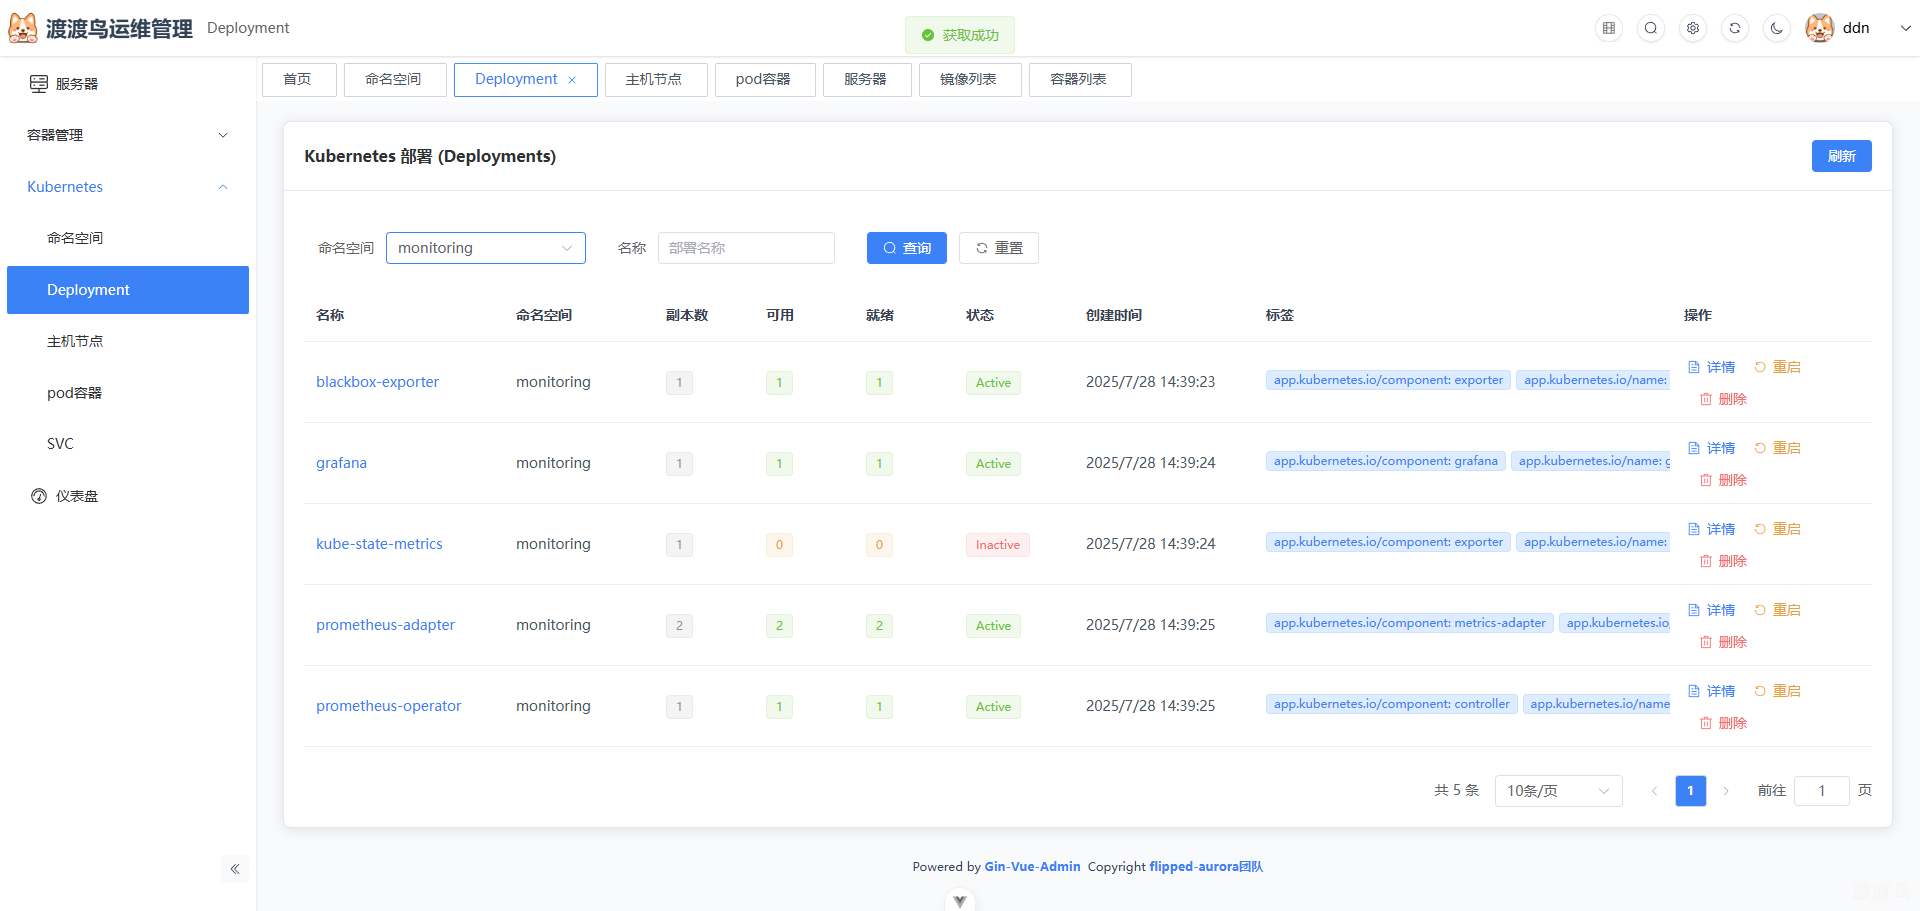Open the grafana deployment link
Screen dimensions: 1920x911
341,462
